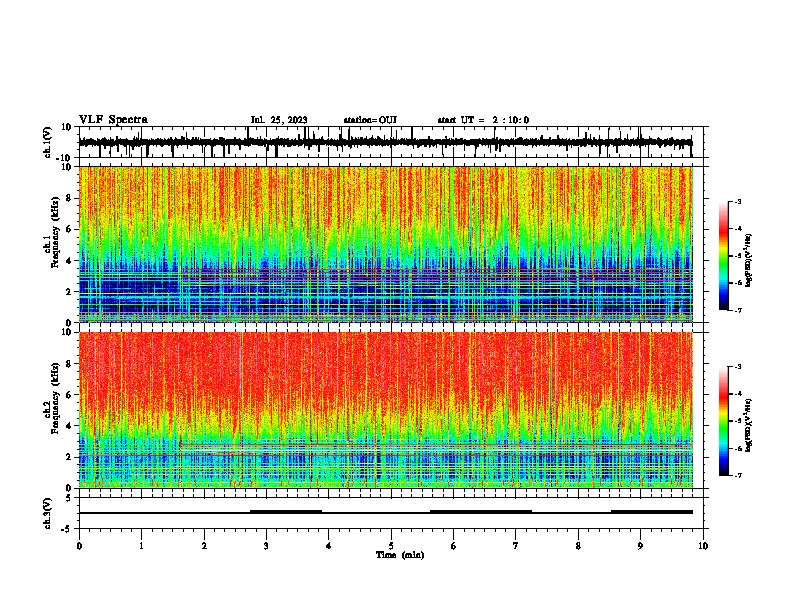Image resolution: width=792 pixels, height=612 pixels.
Task: Click the "-7" value on ch.2 colorbar
Action: click(738, 475)
